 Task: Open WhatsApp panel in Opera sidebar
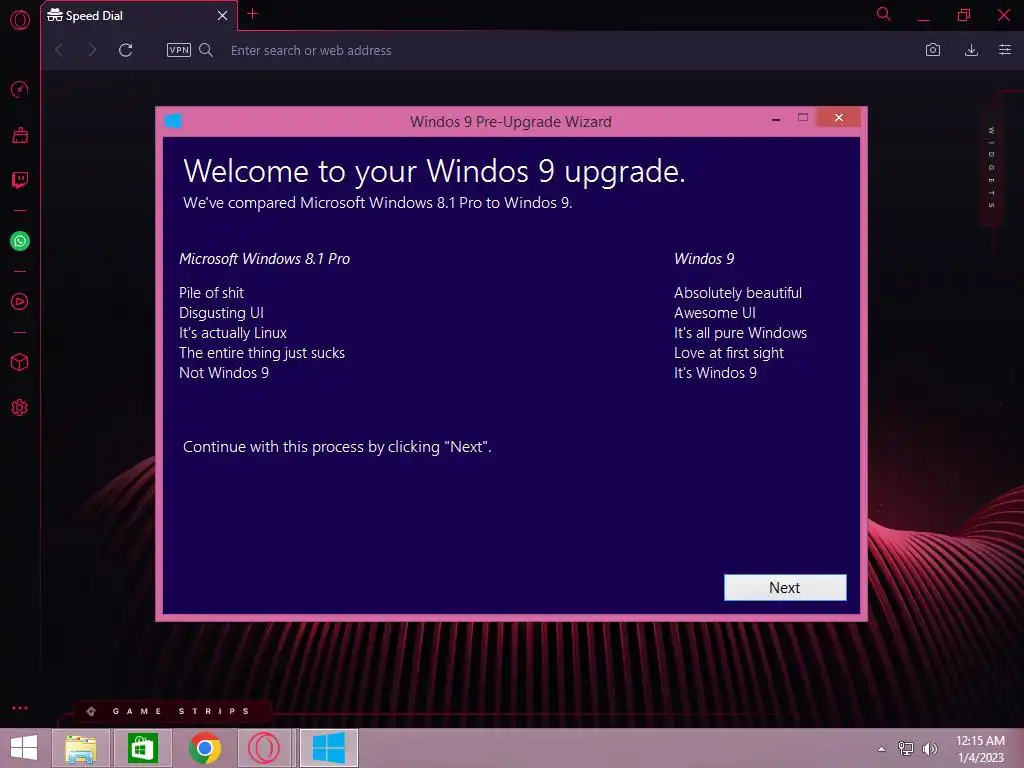(x=20, y=241)
